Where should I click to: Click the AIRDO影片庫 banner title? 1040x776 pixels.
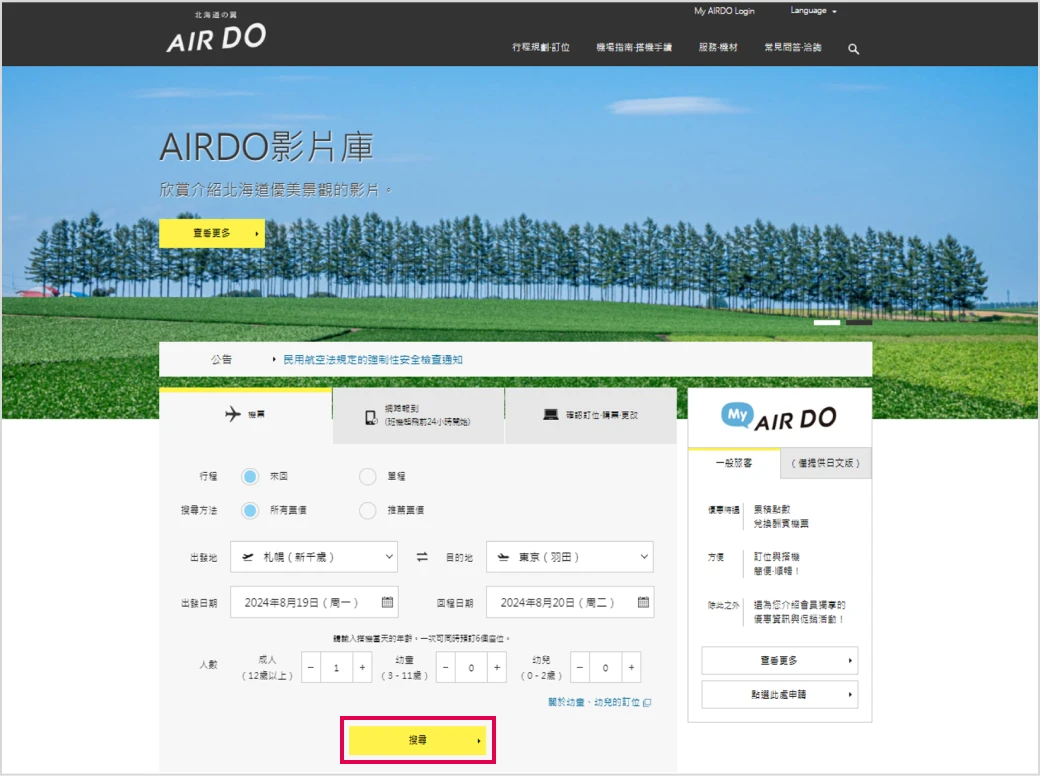267,147
